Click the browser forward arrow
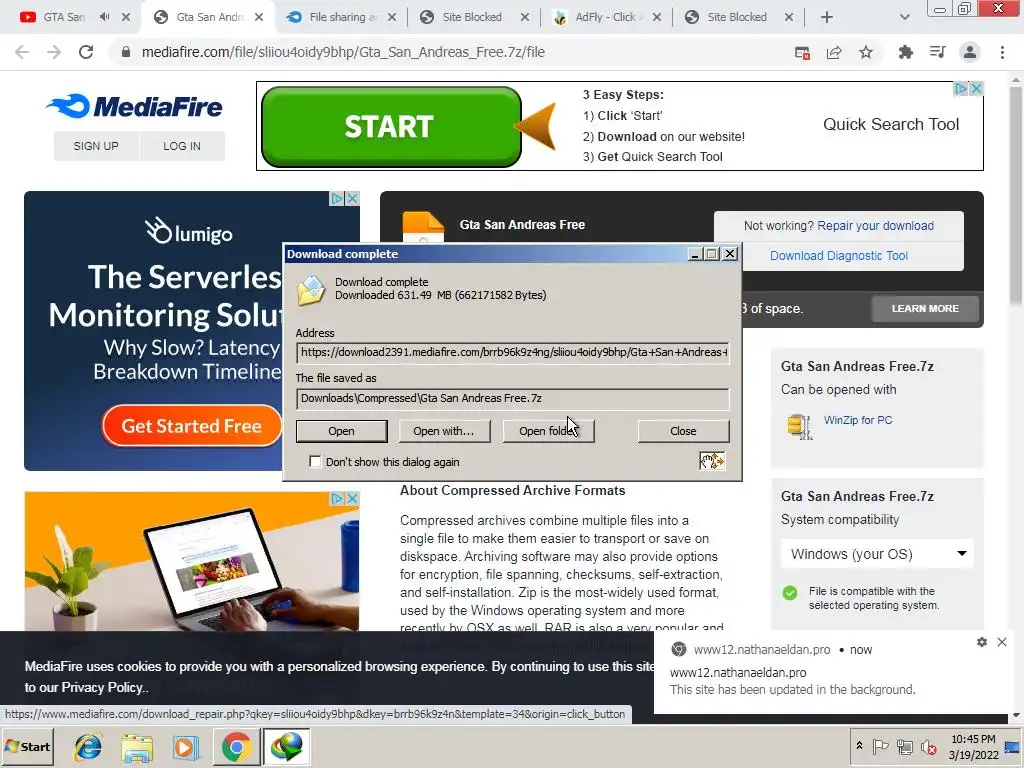 pyautogui.click(x=54, y=52)
